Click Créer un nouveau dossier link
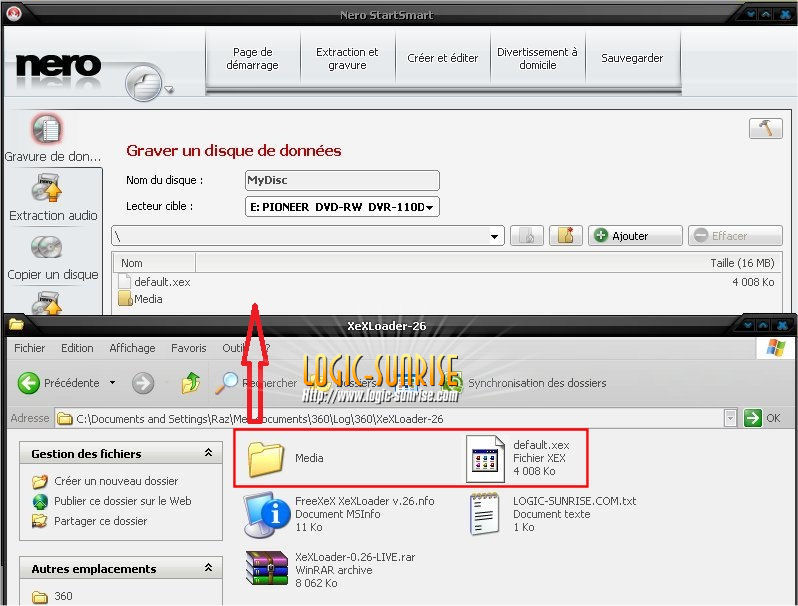This screenshot has width=798, height=606. 116,481
